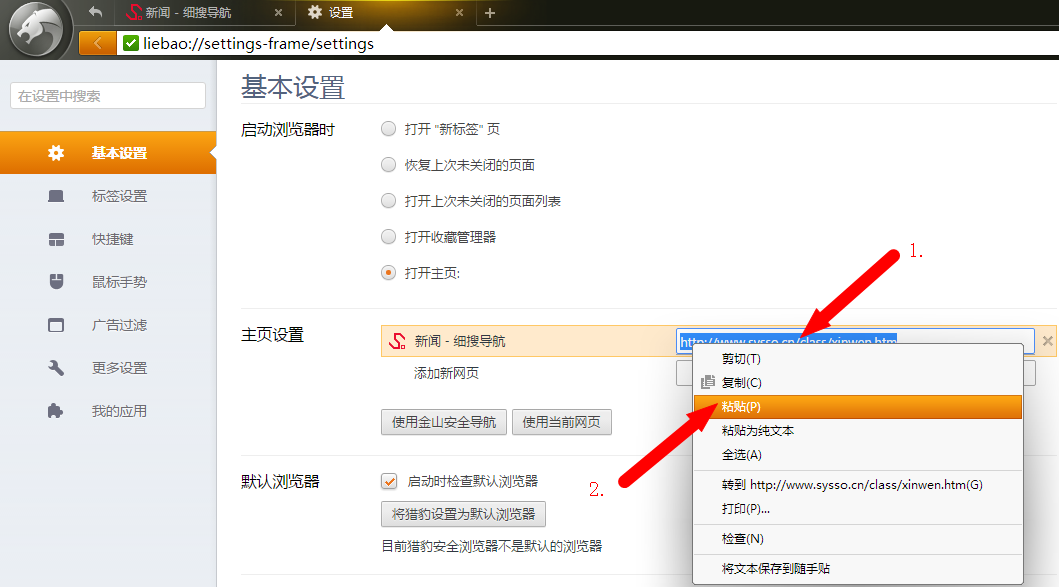
Task: Choose 打印(P)... from context menu
Action: pos(858,509)
